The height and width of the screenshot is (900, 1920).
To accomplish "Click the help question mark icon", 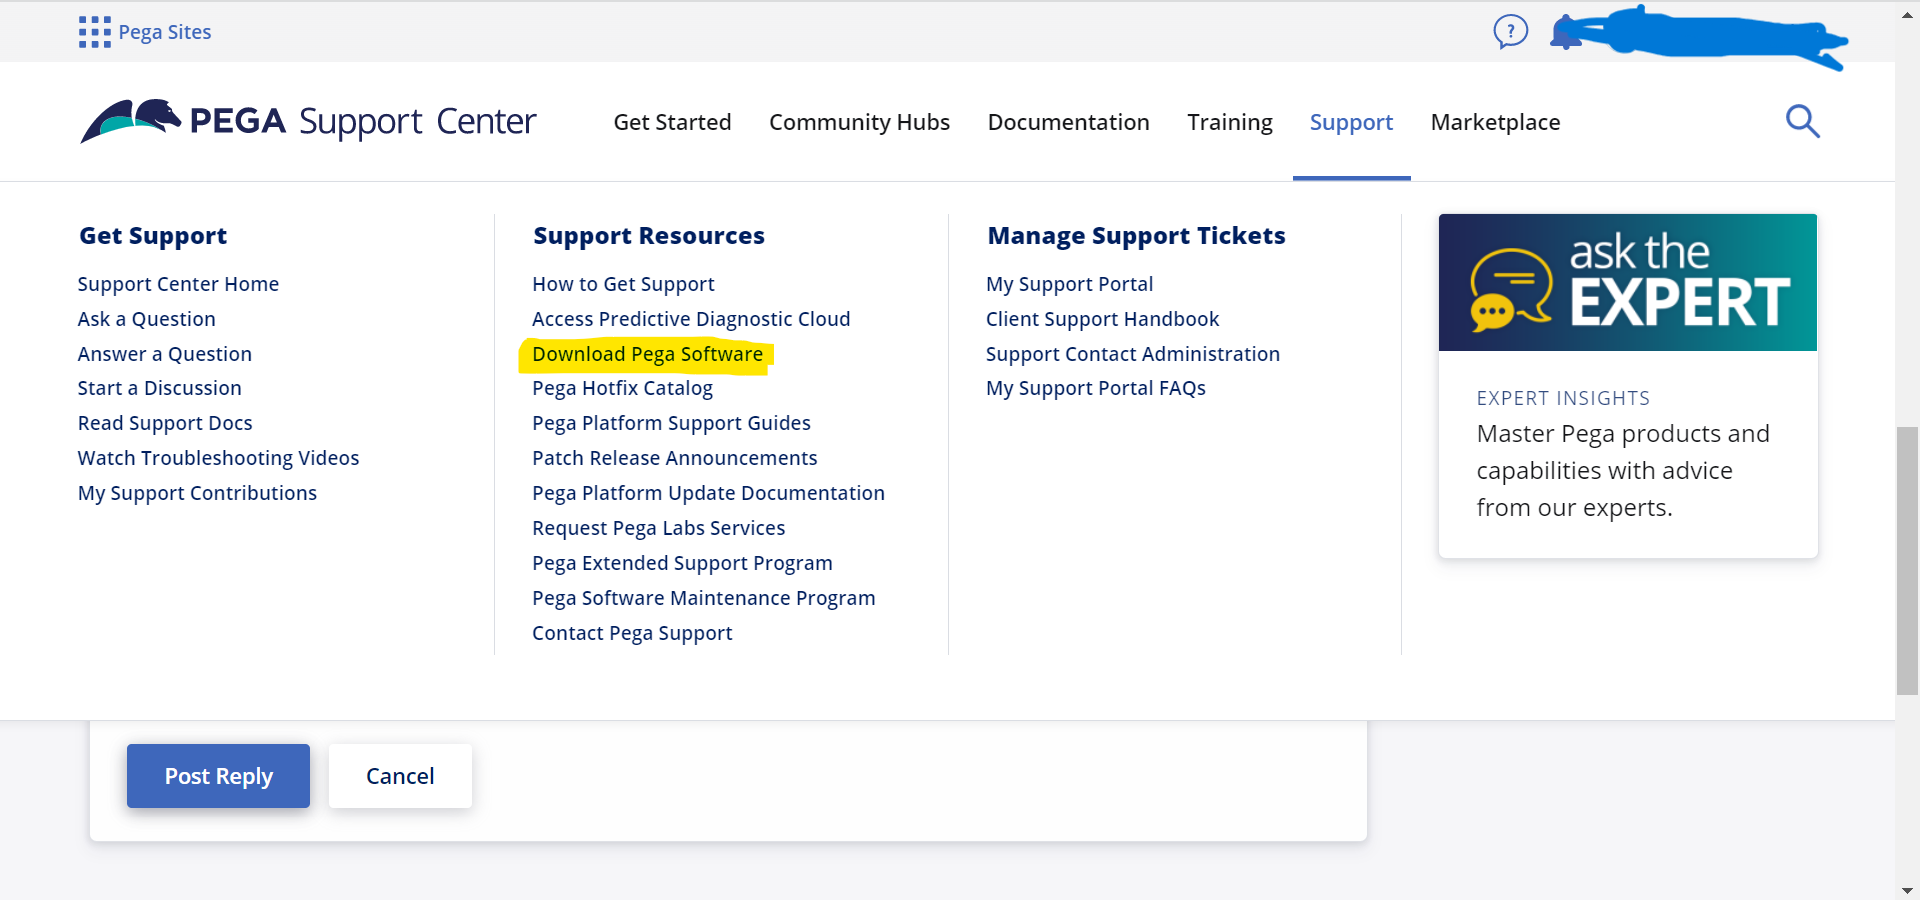I will 1510,31.
